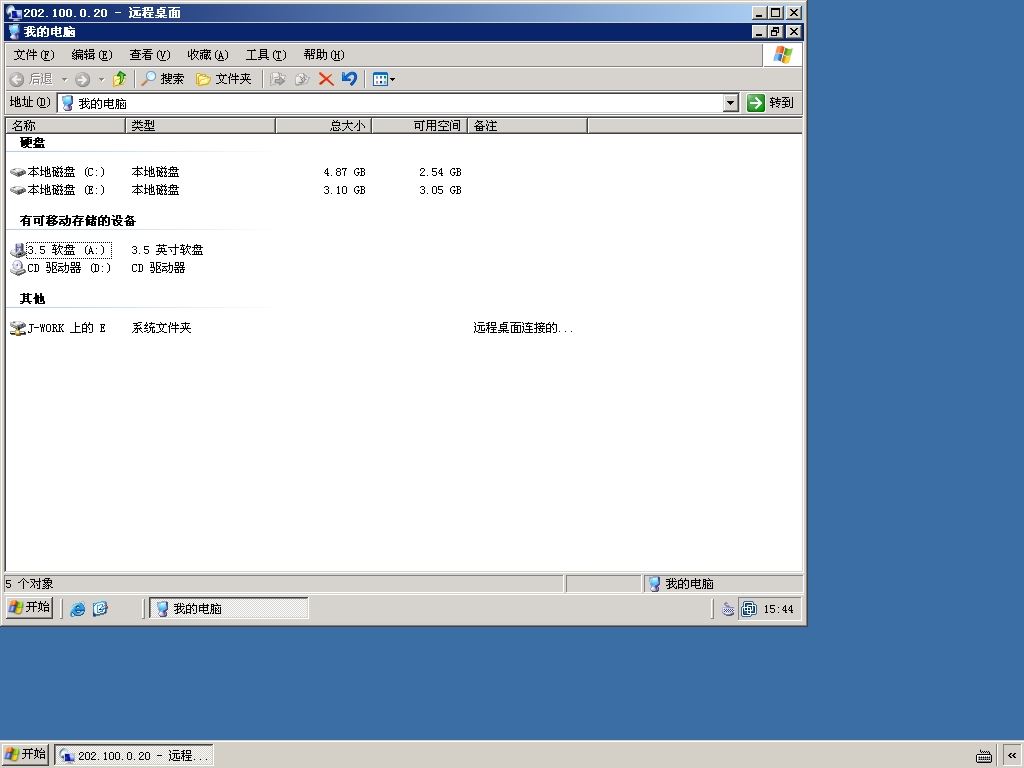
Task: Open the Views toolbar dropdown
Action: 383,79
